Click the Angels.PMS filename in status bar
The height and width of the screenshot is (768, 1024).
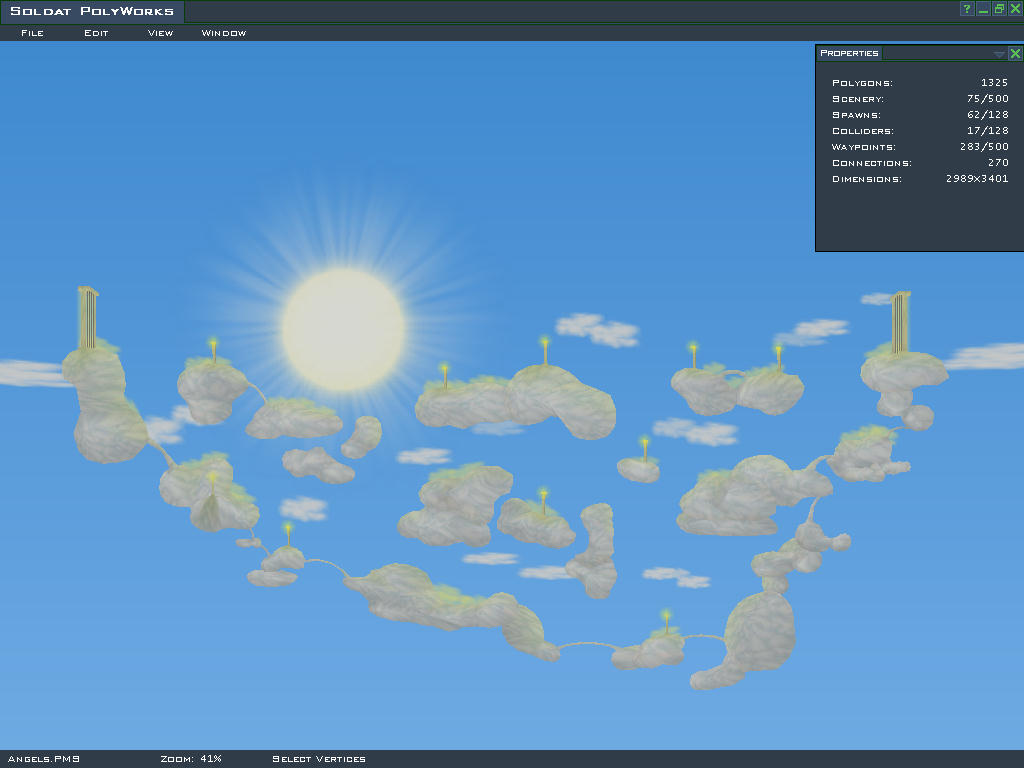pyautogui.click(x=43, y=759)
